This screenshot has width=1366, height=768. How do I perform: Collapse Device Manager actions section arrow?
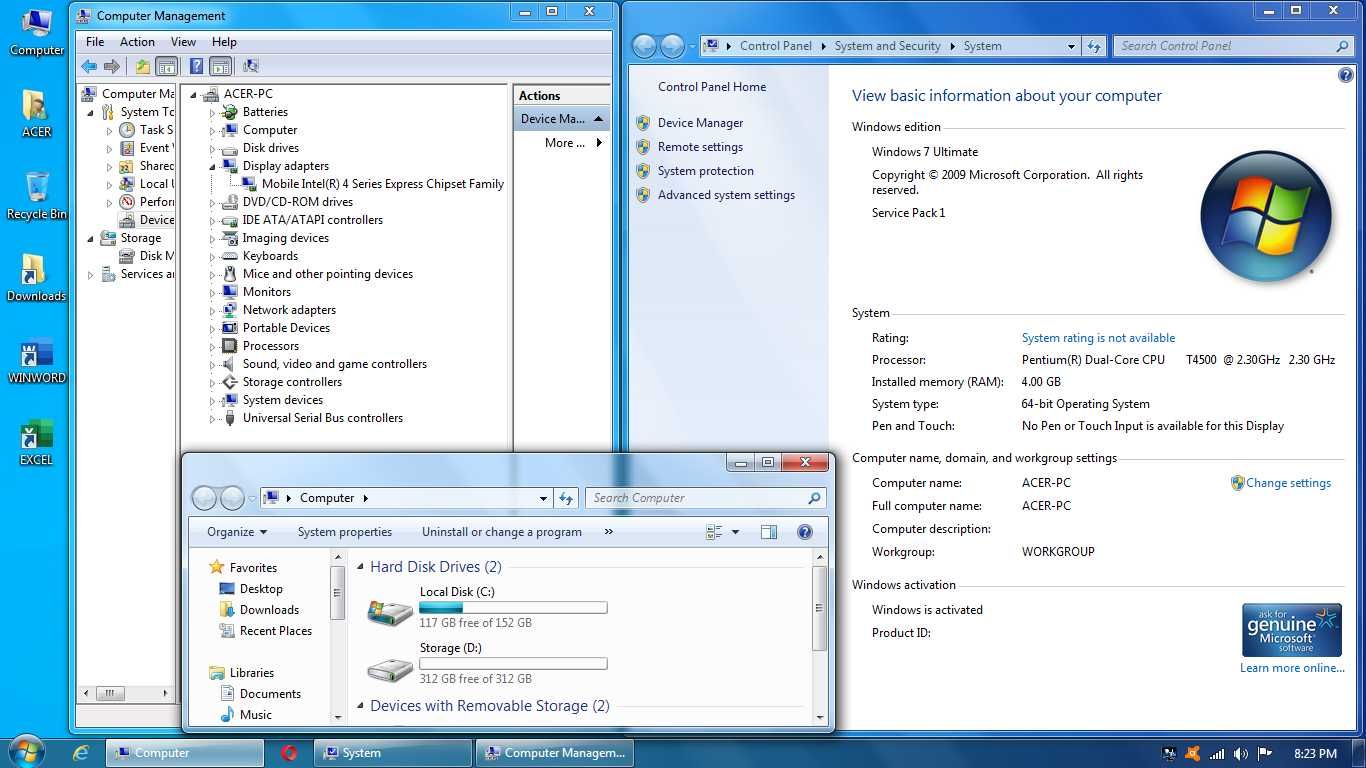599,118
